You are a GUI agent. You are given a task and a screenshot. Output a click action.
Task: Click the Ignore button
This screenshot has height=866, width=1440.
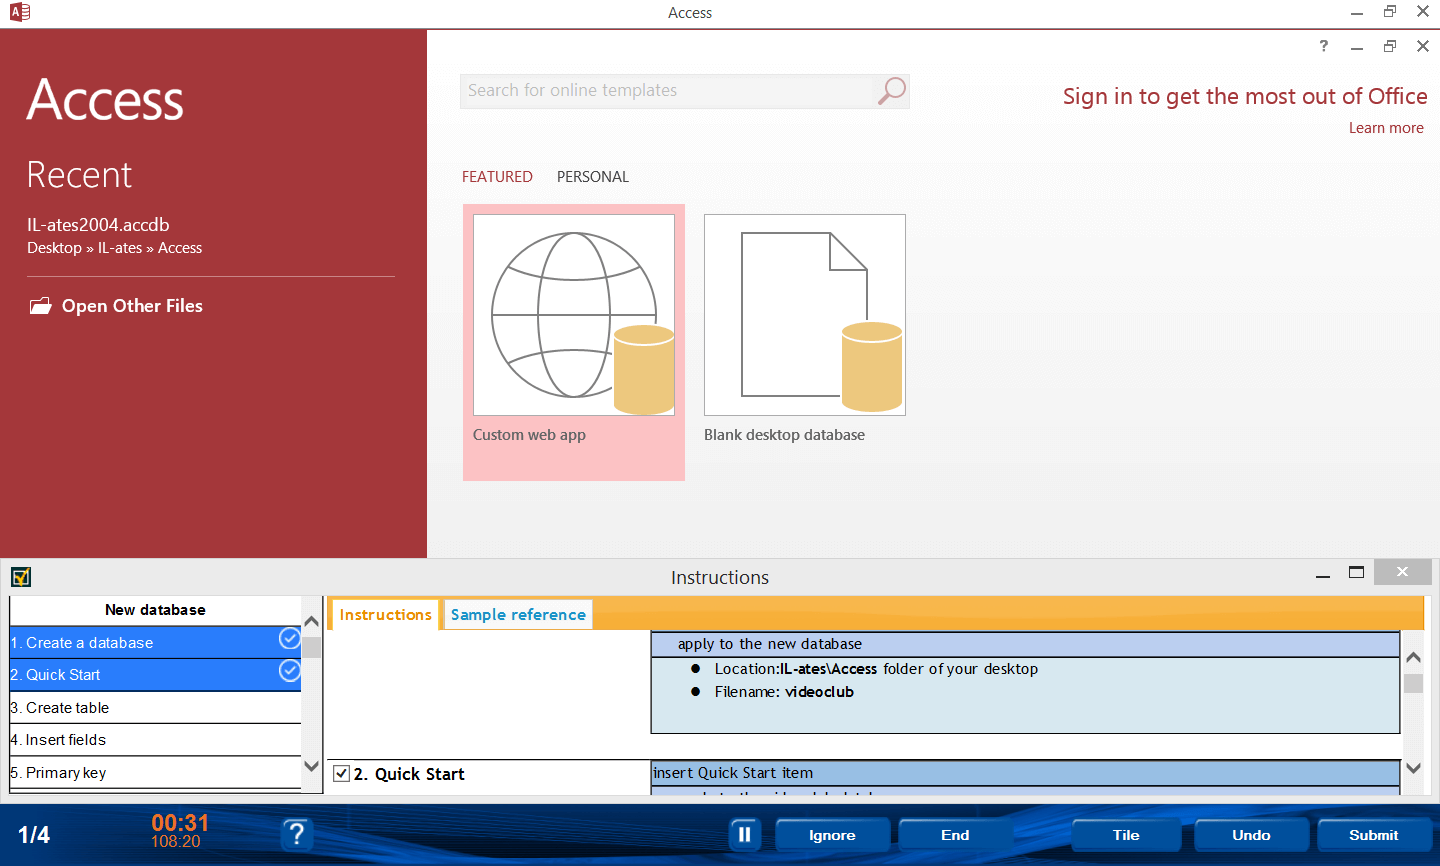click(832, 835)
